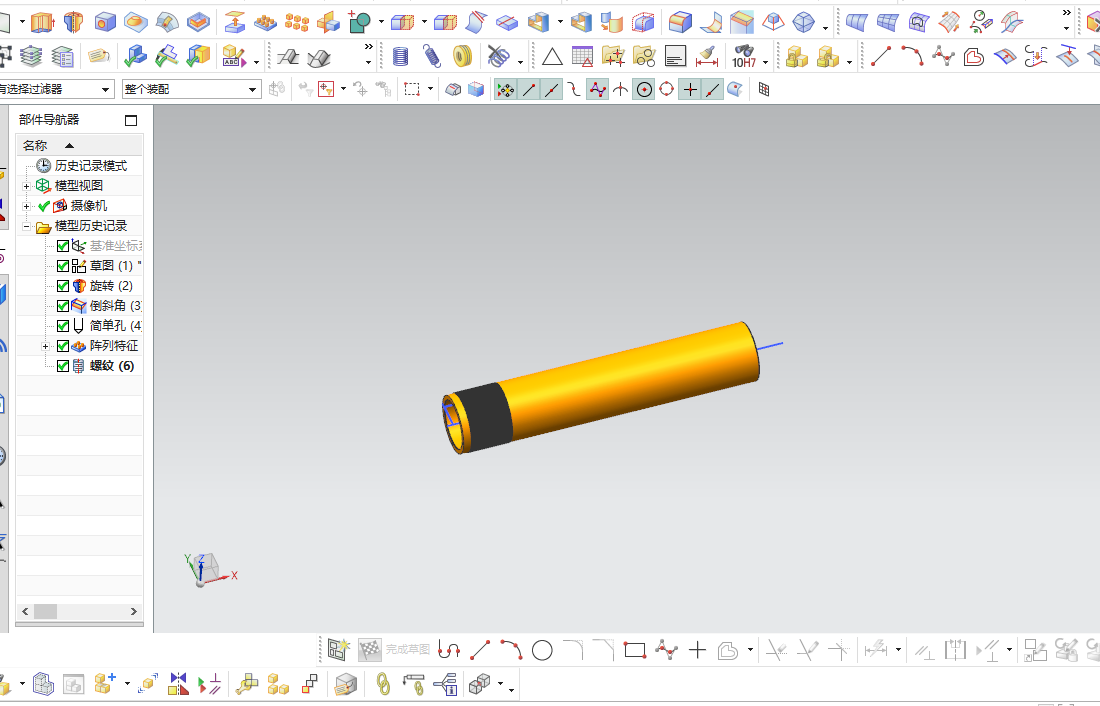Uncheck the 简单孔 (4) feature checkbox
Image resolution: width=1100 pixels, height=706 pixels.
[62, 326]
